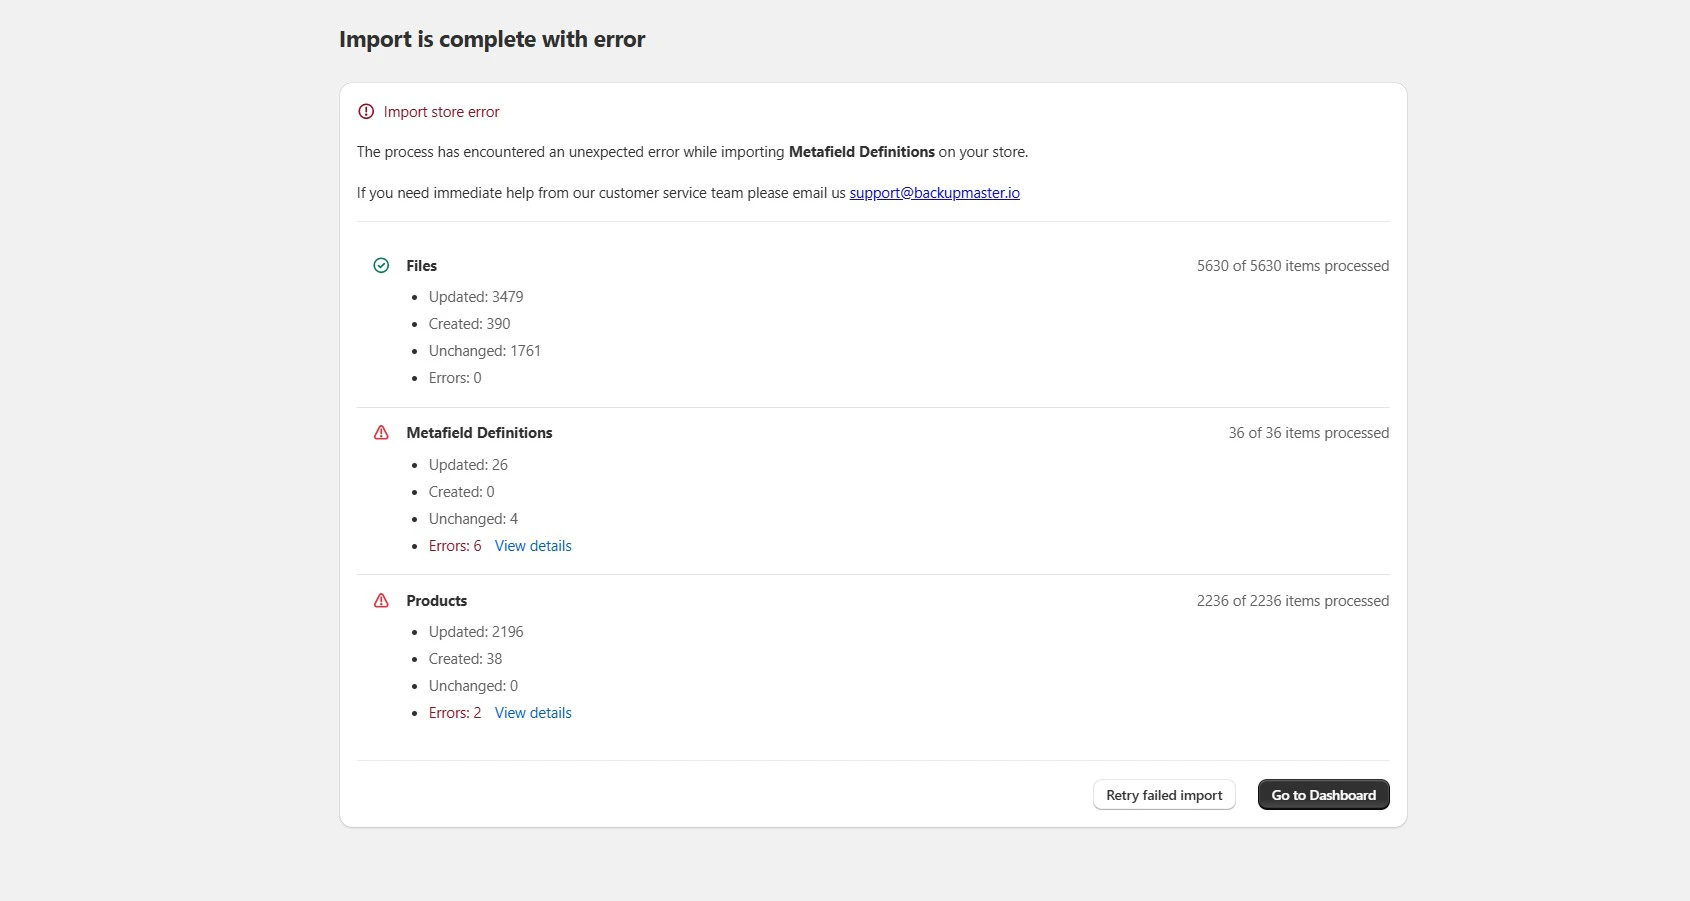Select the Products section heading
This screenshot has height=901, width=1690.
click(436, 601)
